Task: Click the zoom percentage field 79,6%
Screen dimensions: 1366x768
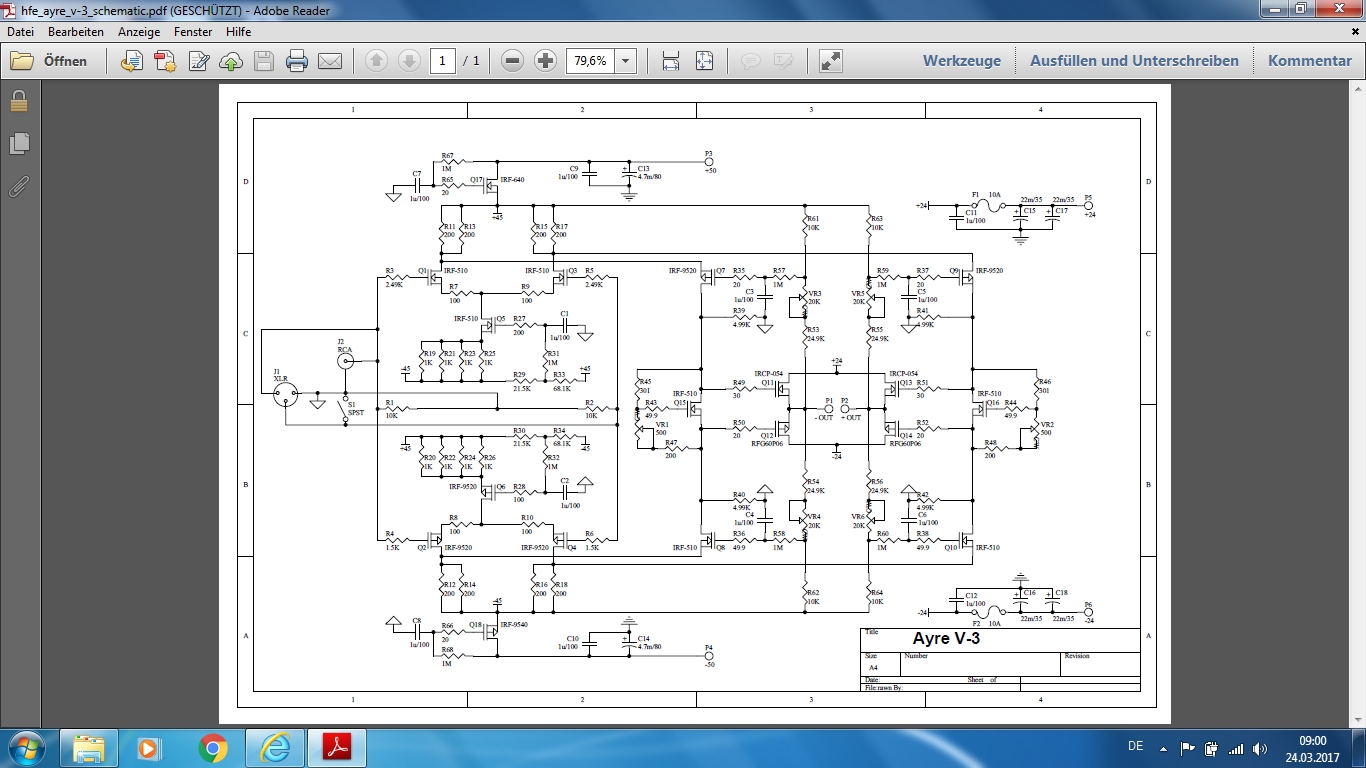Action: click(x=590, y=61)
